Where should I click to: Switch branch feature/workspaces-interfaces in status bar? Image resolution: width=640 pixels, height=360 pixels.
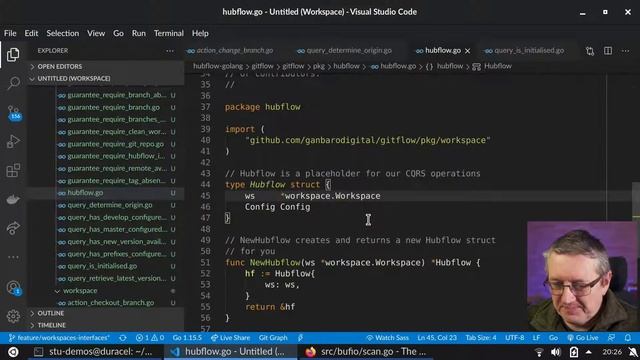pos(59,338)
